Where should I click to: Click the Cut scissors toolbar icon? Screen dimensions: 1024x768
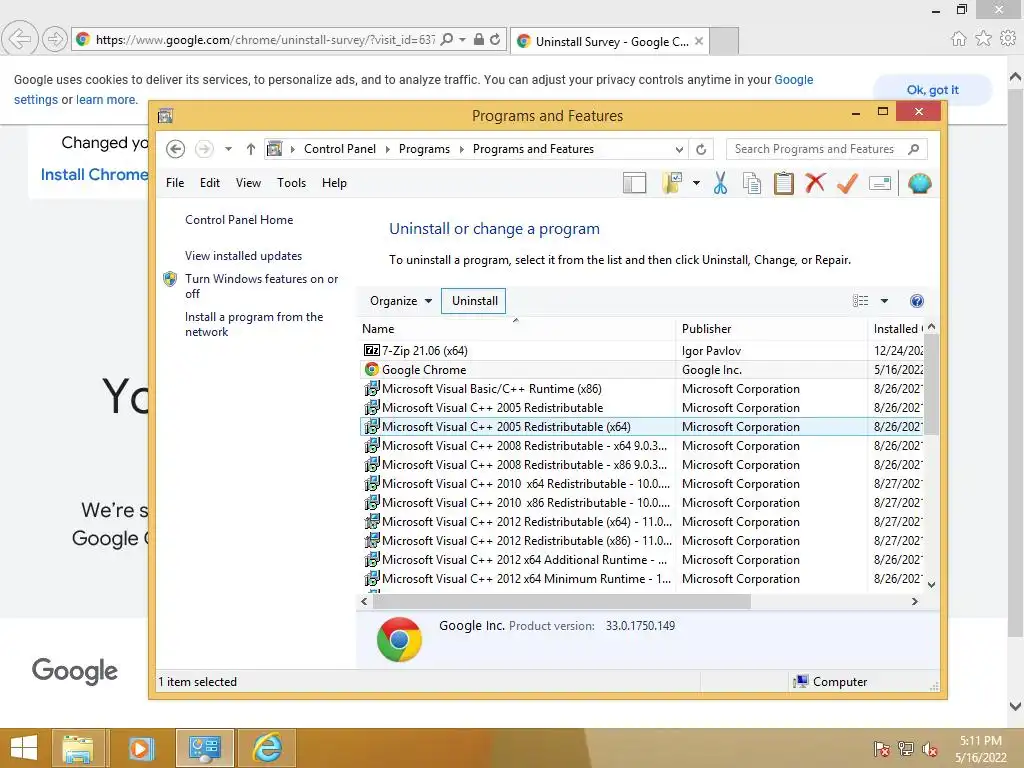720,184
